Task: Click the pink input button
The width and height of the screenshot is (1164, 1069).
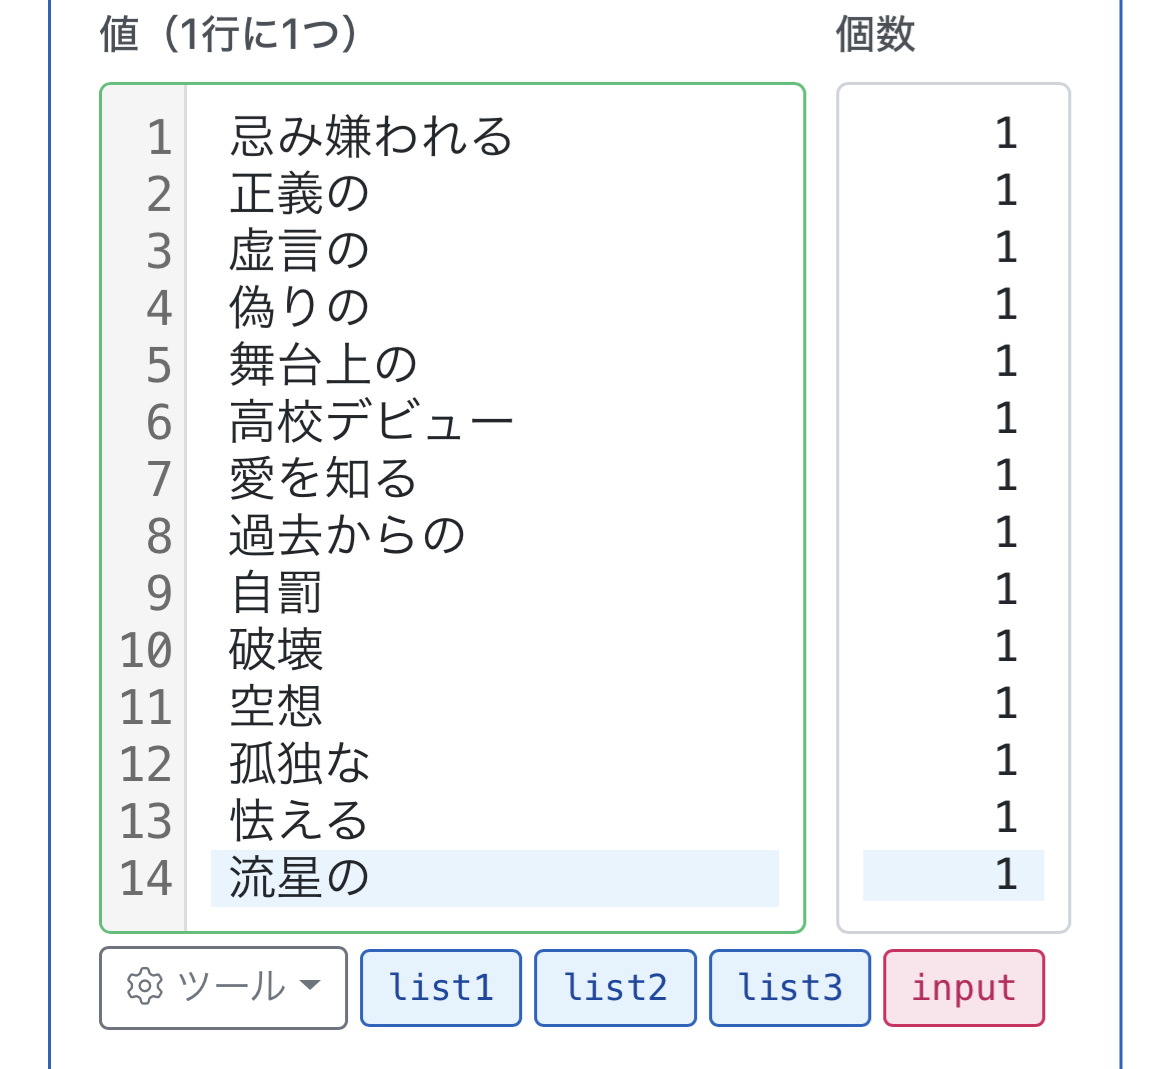Action: pos(963,988)
